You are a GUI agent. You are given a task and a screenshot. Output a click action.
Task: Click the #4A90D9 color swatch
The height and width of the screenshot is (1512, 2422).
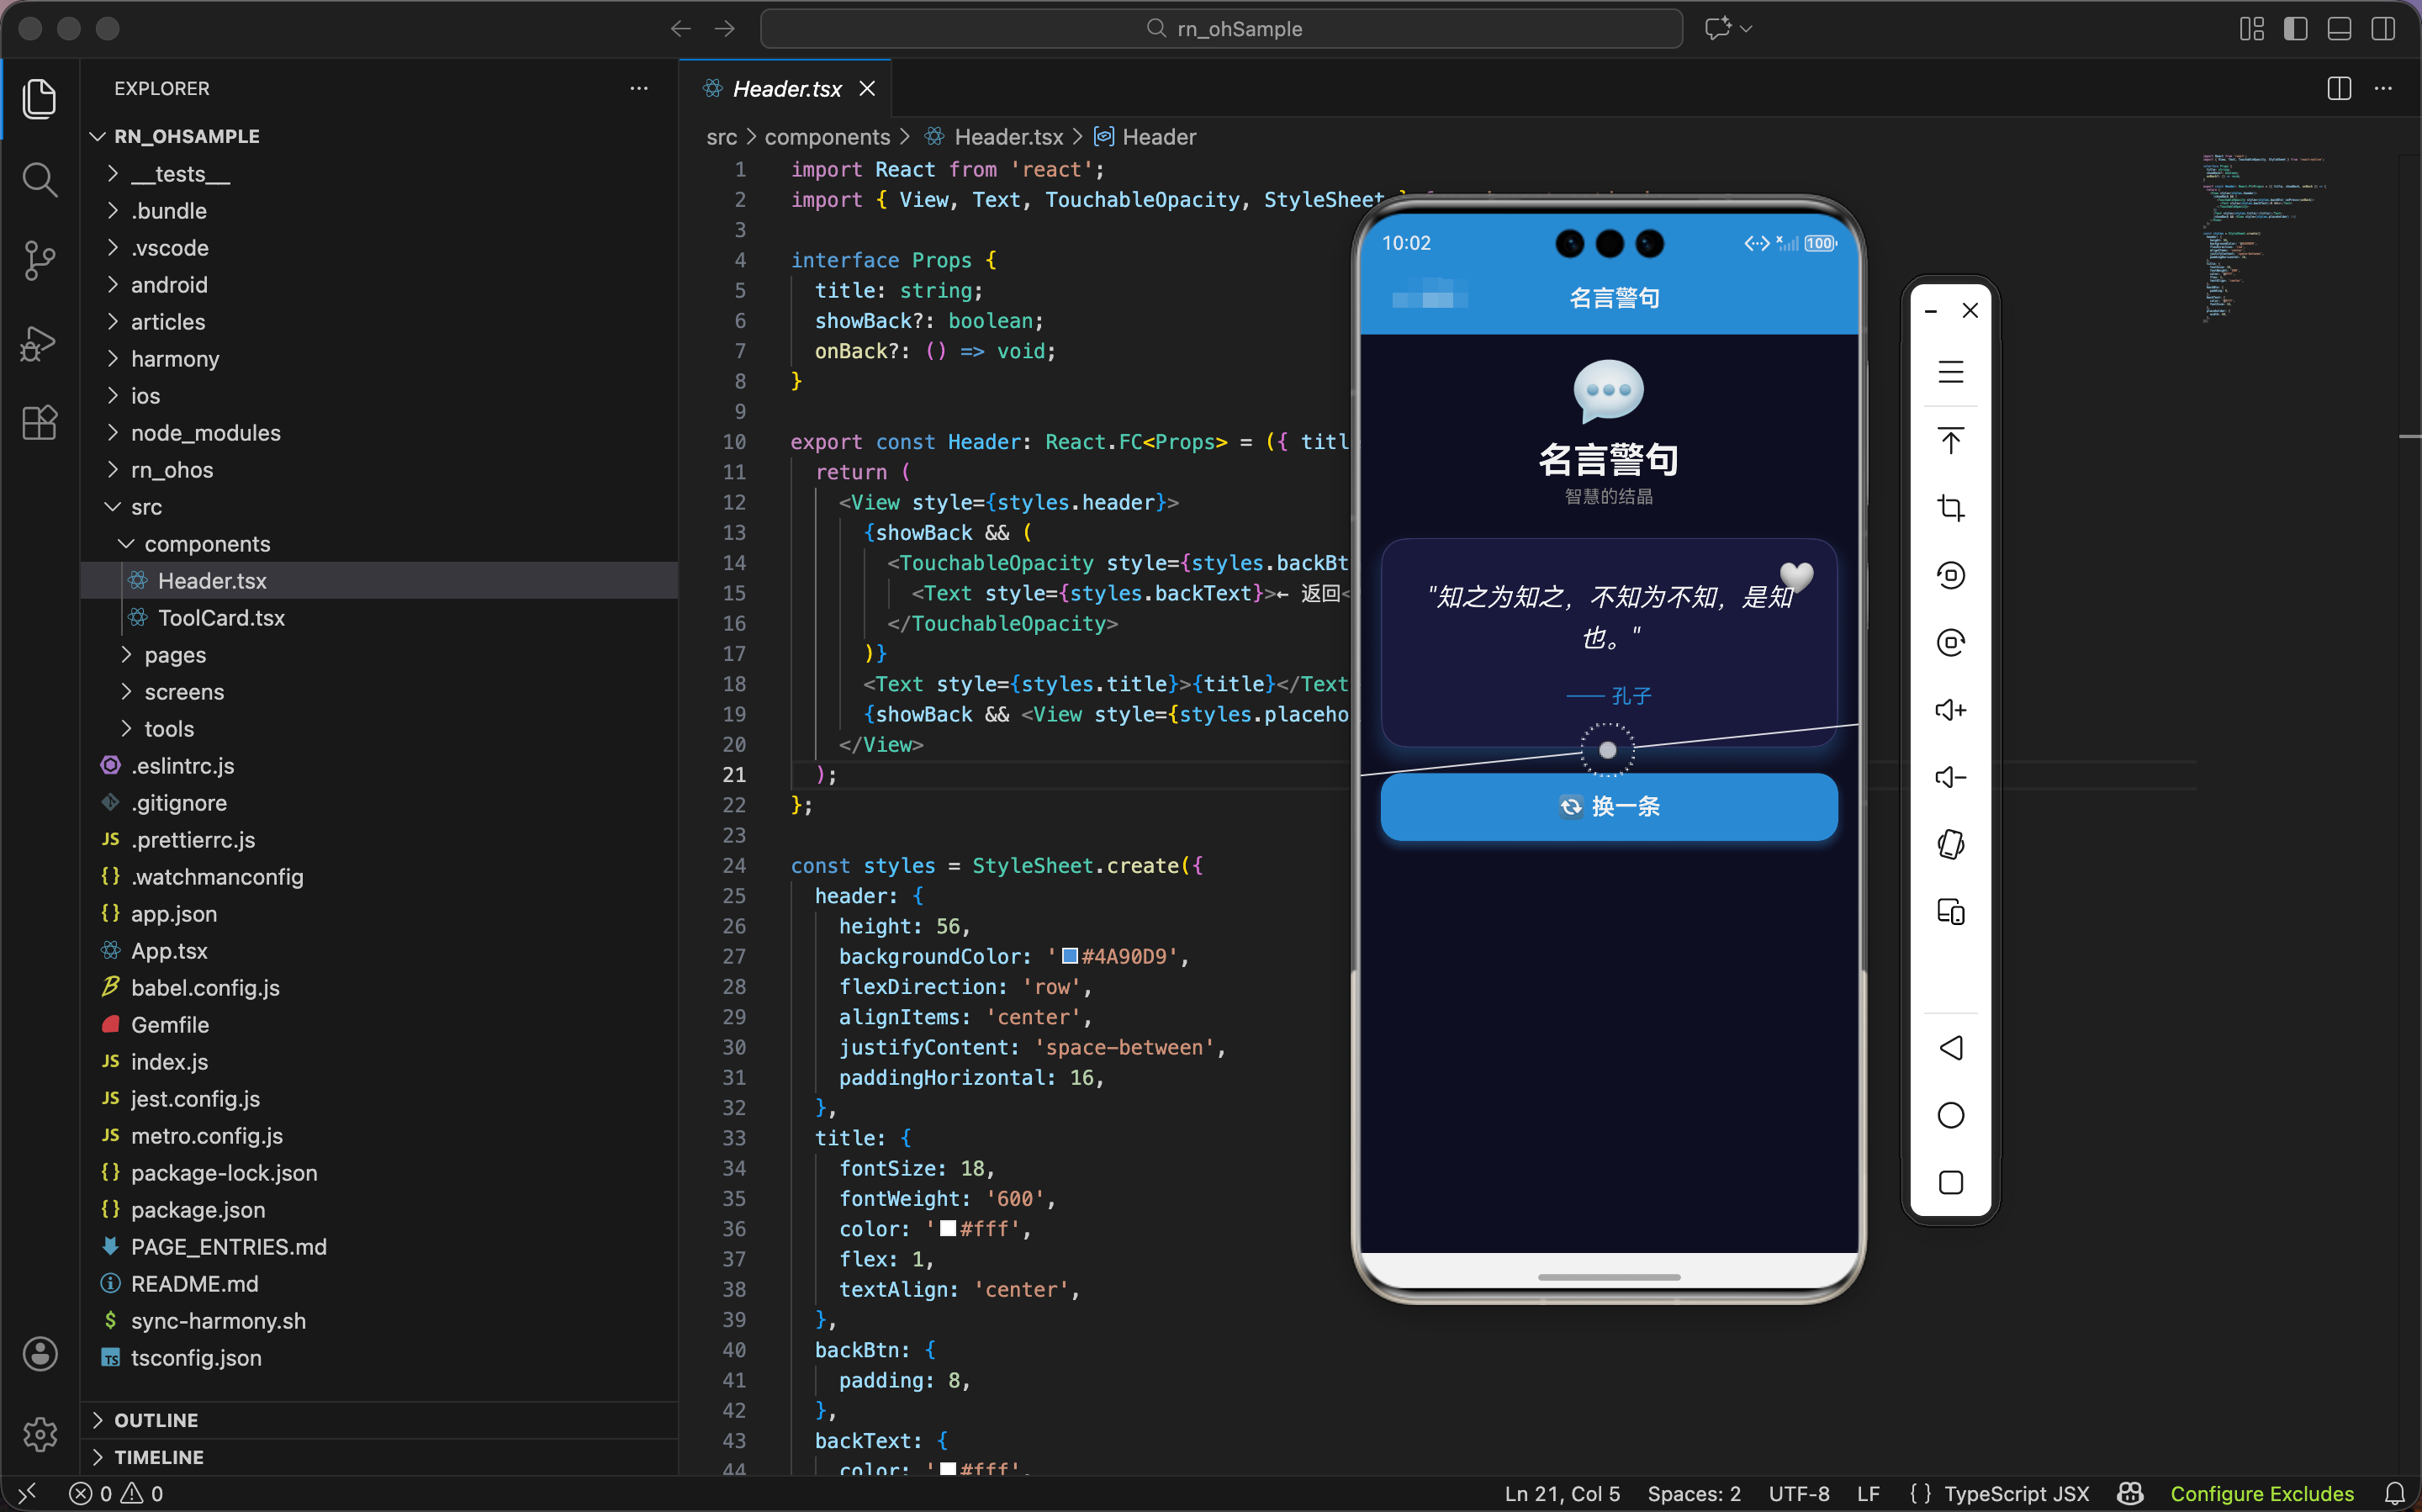pyautogui.click(x=1069, y=956)
